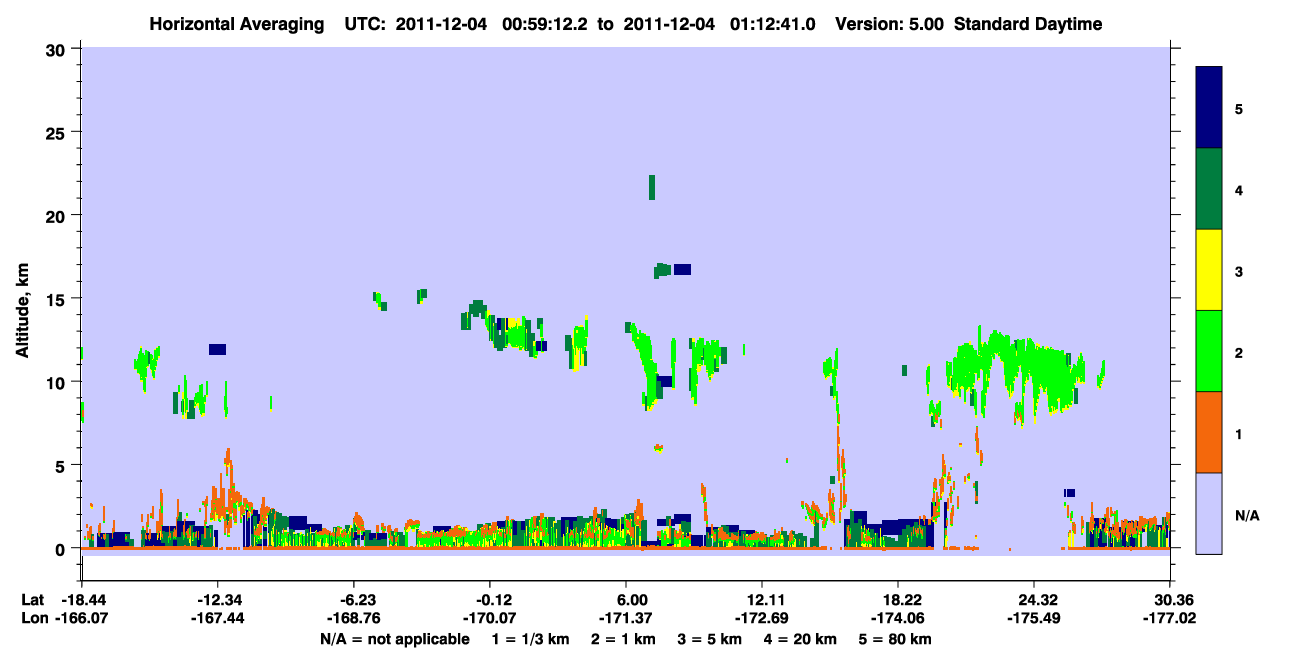Click the longitude value -168.76
This screenshot has height=667, width=1300.
(354, 618)
